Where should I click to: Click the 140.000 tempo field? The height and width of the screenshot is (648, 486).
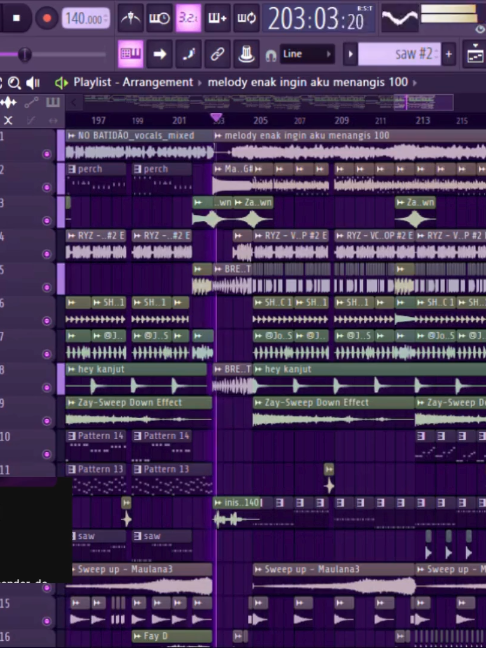click(86, 19)
